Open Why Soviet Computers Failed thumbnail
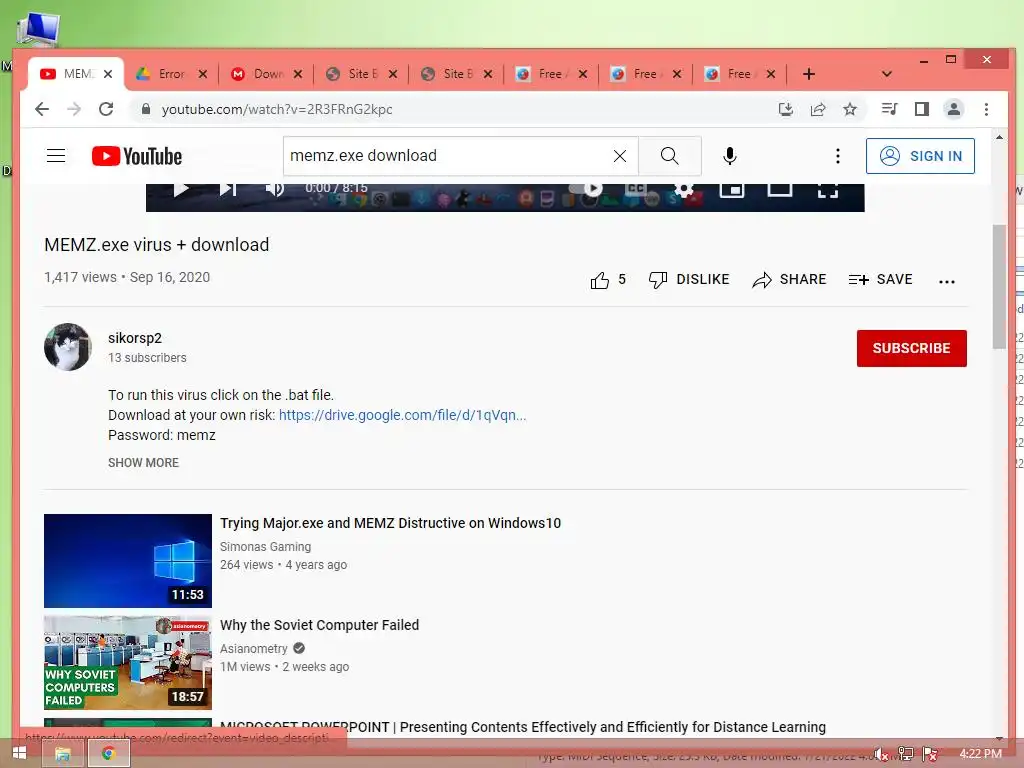1024x768 pixels. click(128, 663)
